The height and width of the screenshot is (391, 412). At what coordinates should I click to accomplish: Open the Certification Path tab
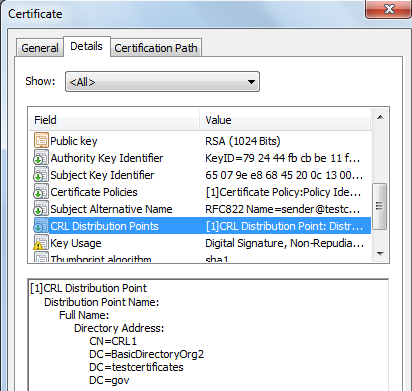[x=156, y=48]
